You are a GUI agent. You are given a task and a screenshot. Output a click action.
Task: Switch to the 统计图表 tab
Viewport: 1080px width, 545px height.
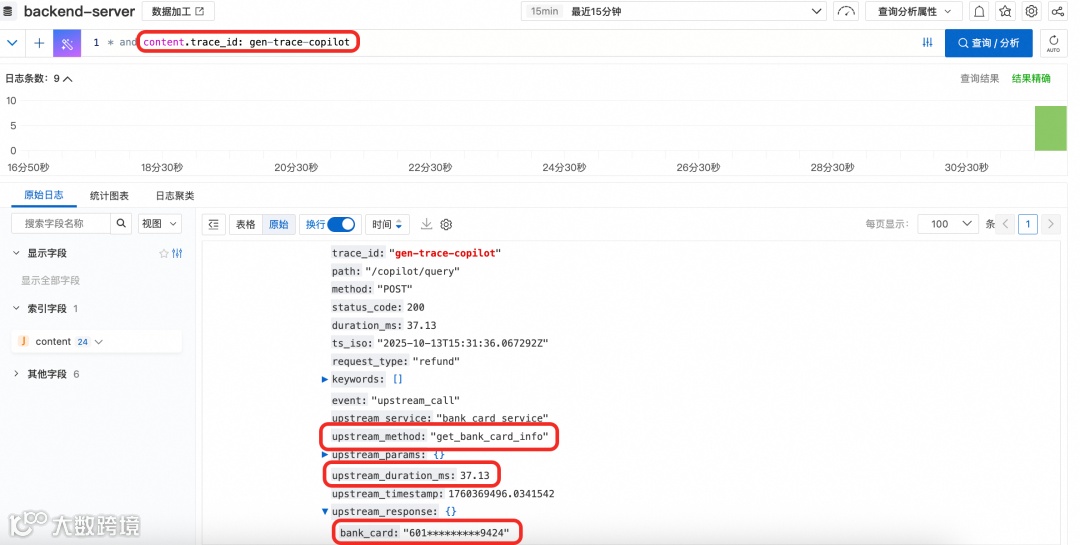pos(109,196)
